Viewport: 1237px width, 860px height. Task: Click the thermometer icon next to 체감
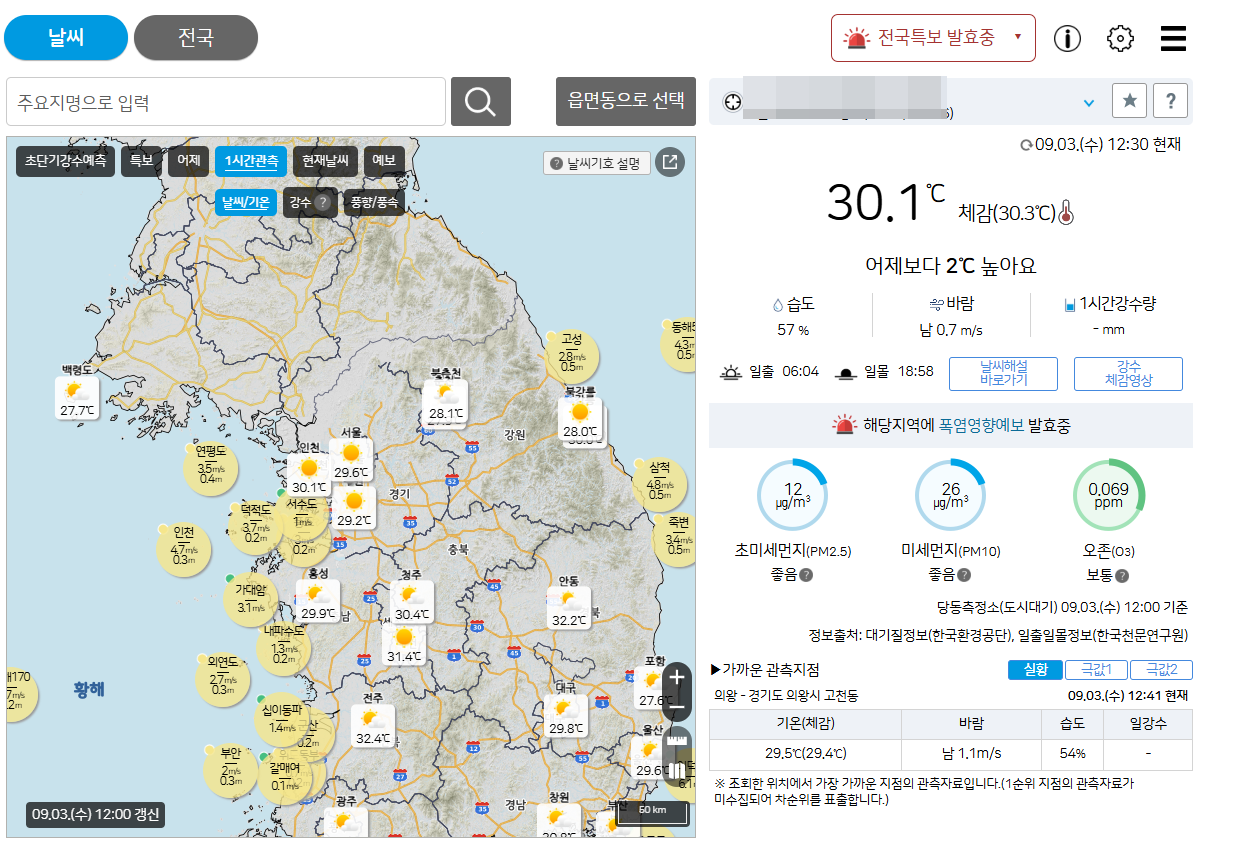[x=1066, y=212]
